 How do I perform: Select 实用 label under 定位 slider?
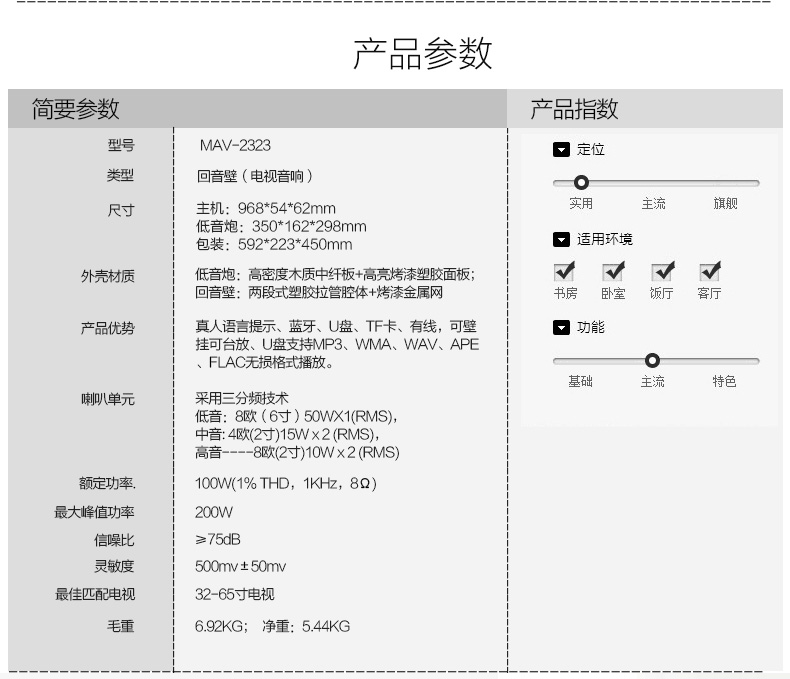581,204
